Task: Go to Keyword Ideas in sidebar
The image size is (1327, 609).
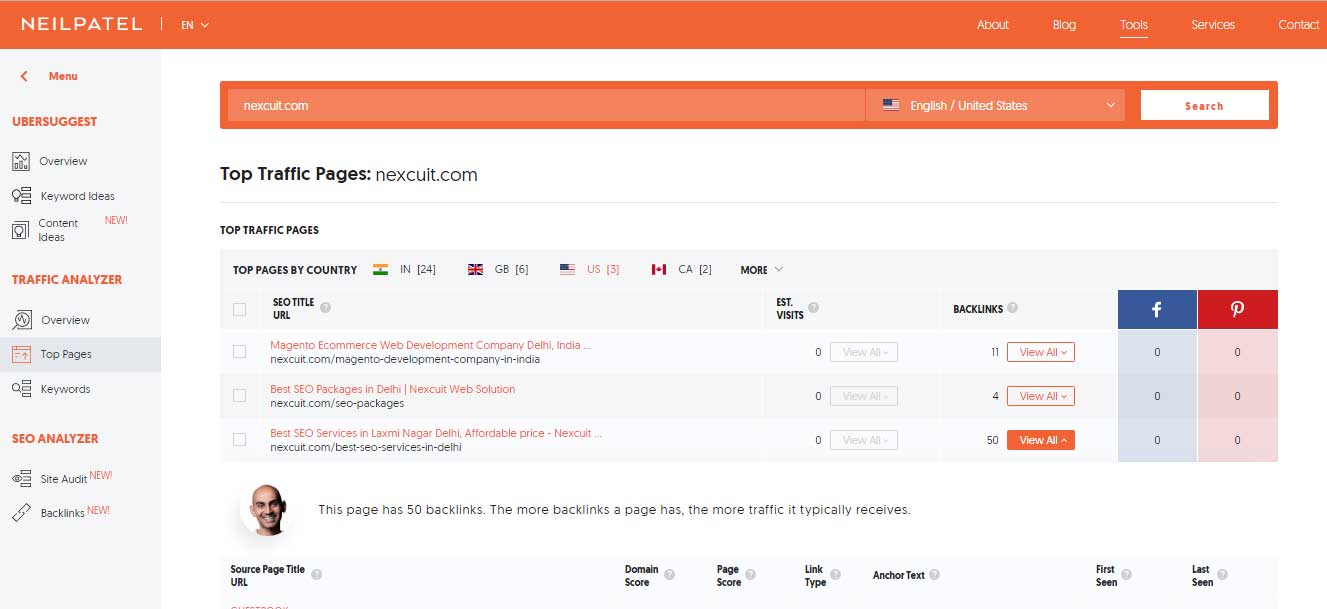Action: pyautogui.click(x=78, y=196)
